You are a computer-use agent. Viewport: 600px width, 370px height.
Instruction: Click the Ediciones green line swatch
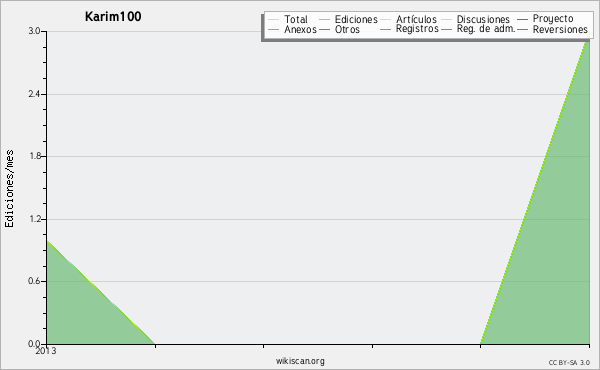coord(324,20)
